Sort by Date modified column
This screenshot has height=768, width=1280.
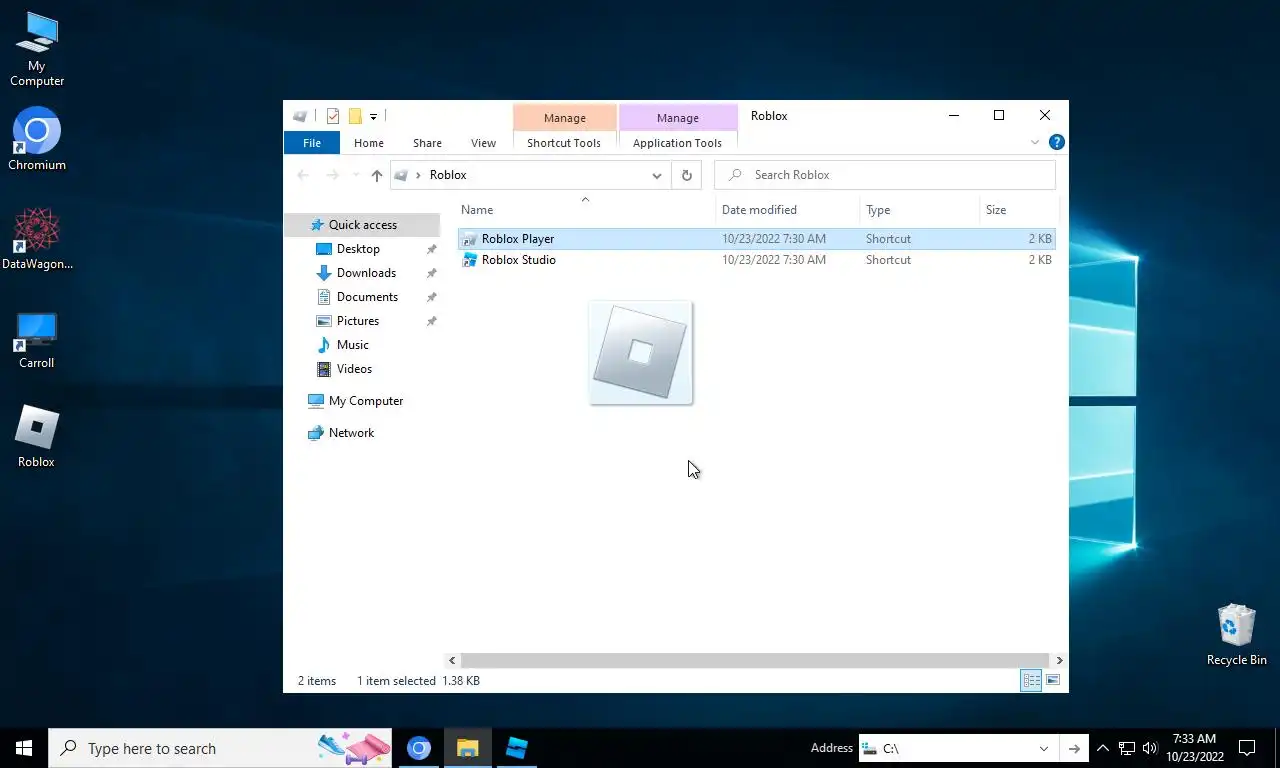pos(788,210)
